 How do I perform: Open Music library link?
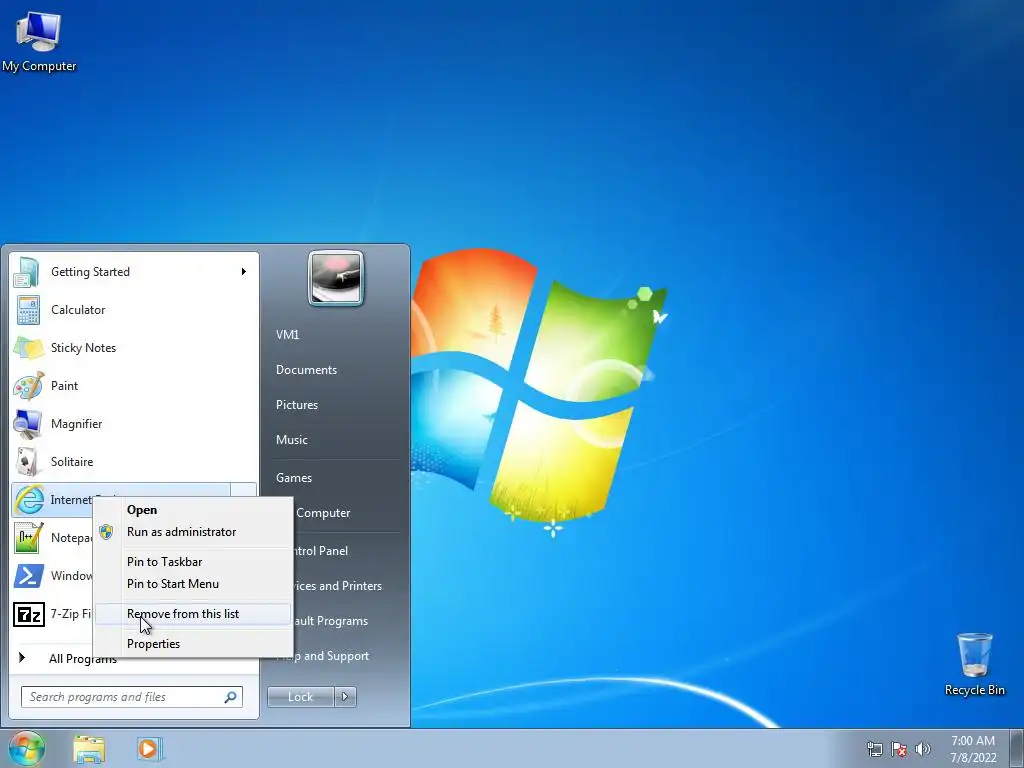coord(292,440)
